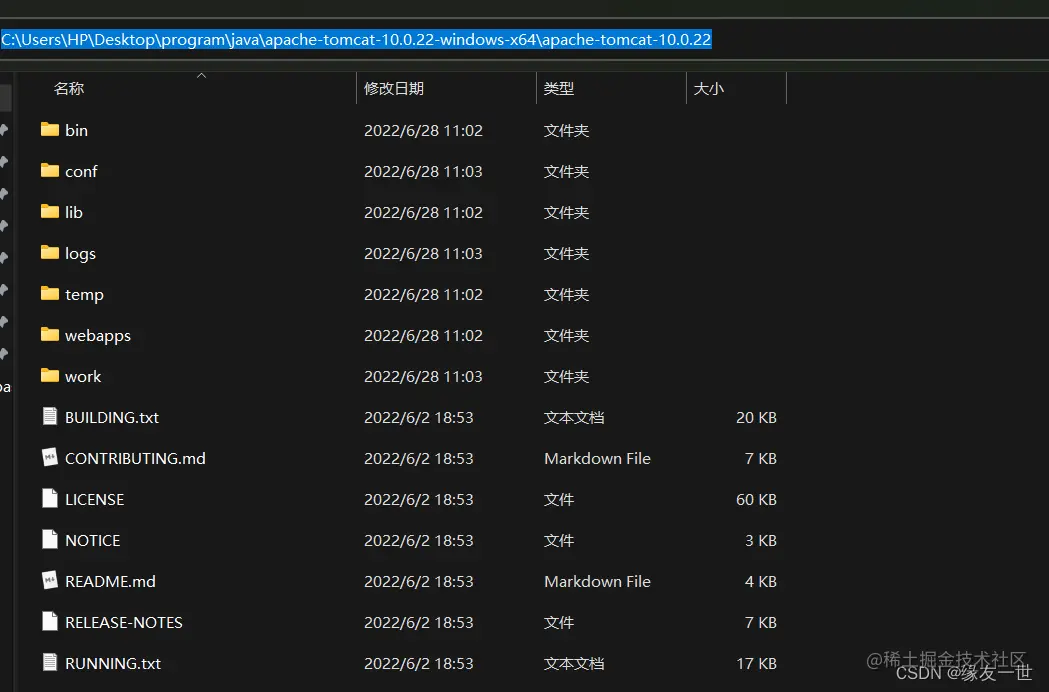This screenshot has width=1049, height=692.
Task: Toggle sort direction arrow above 名称
Action: 201,76
